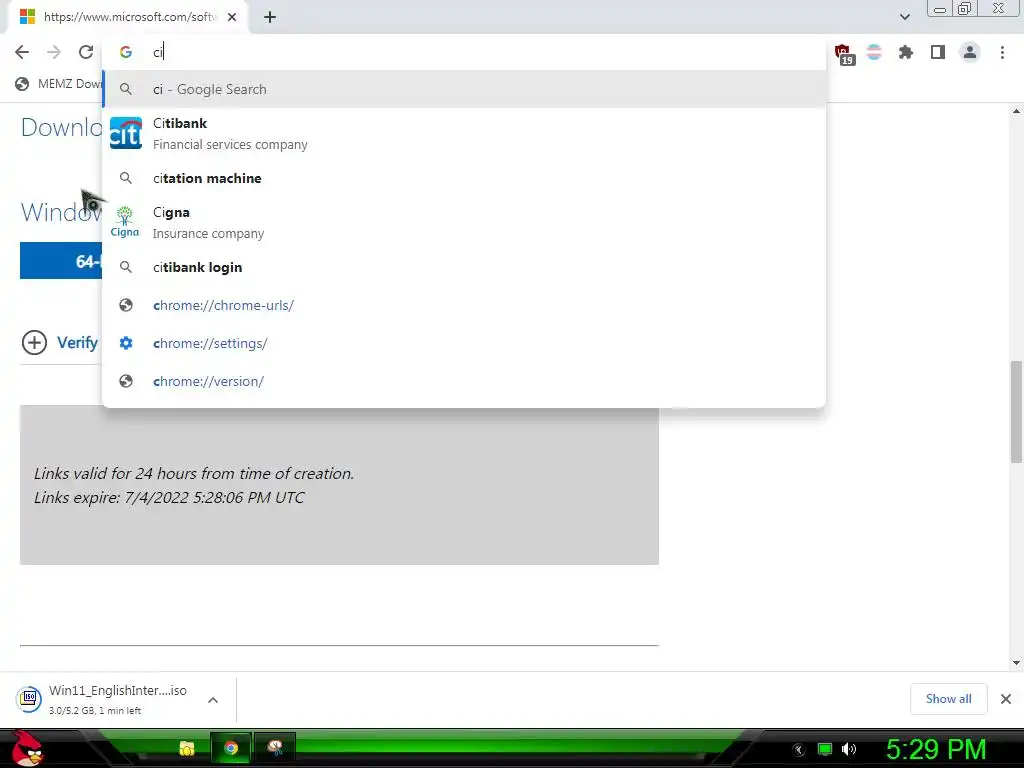The width and height of the screenshot is (1024, 768).
Task: Expand the download item options chevron
Action: (x=213, y=700)
